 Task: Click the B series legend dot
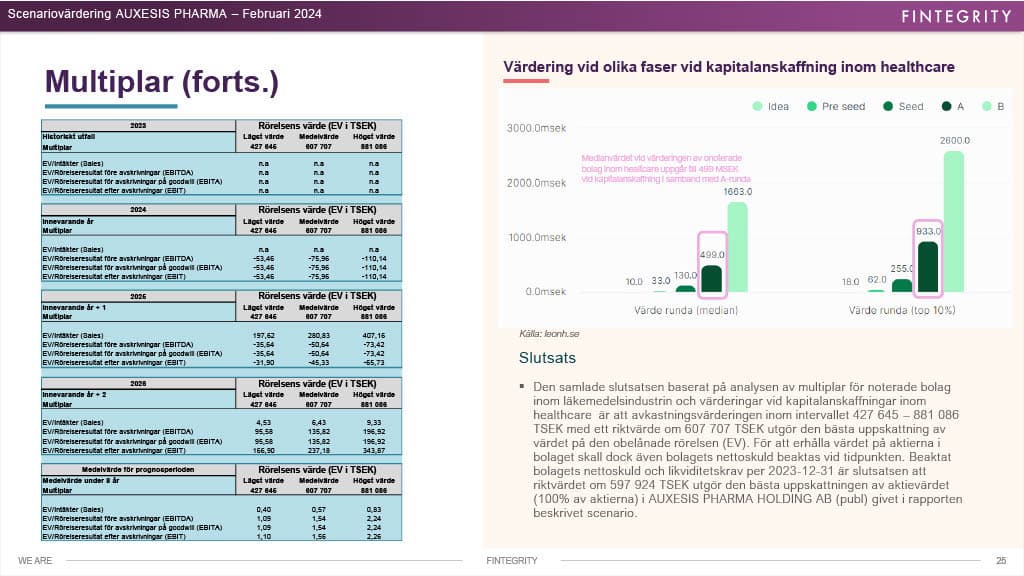pos(987,106)
